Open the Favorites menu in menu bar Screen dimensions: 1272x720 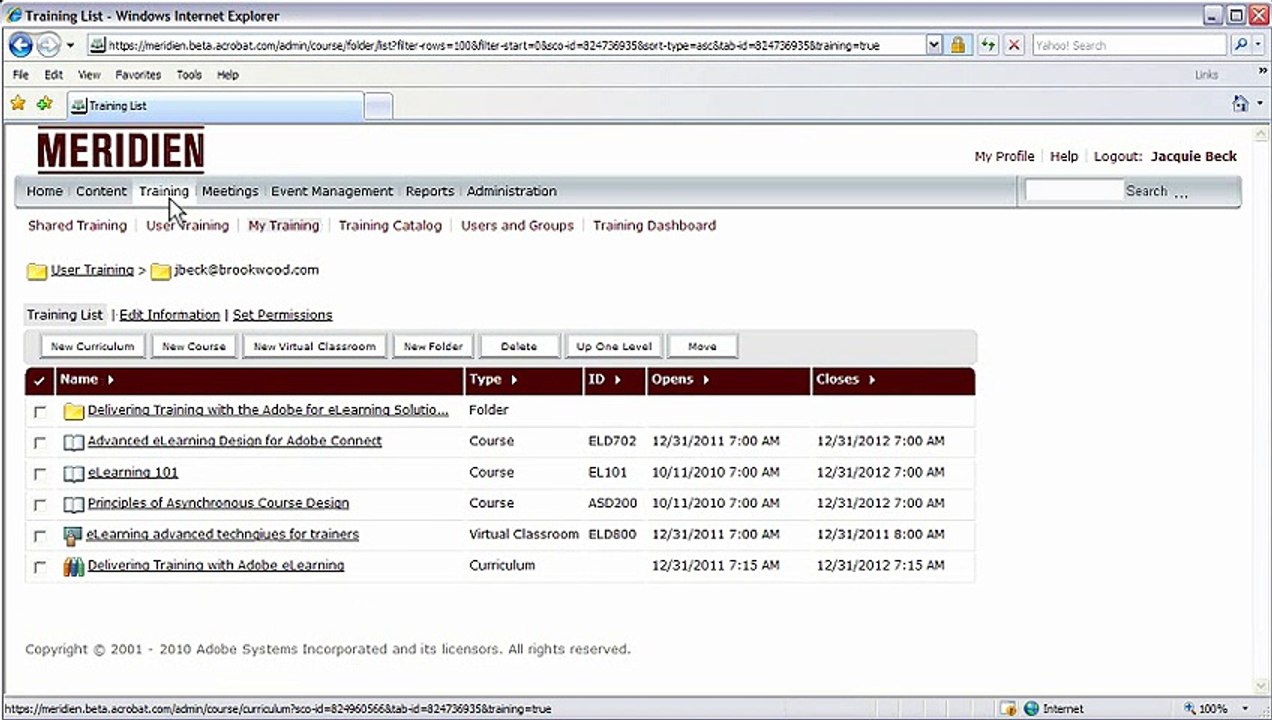[x=138, y=75]
